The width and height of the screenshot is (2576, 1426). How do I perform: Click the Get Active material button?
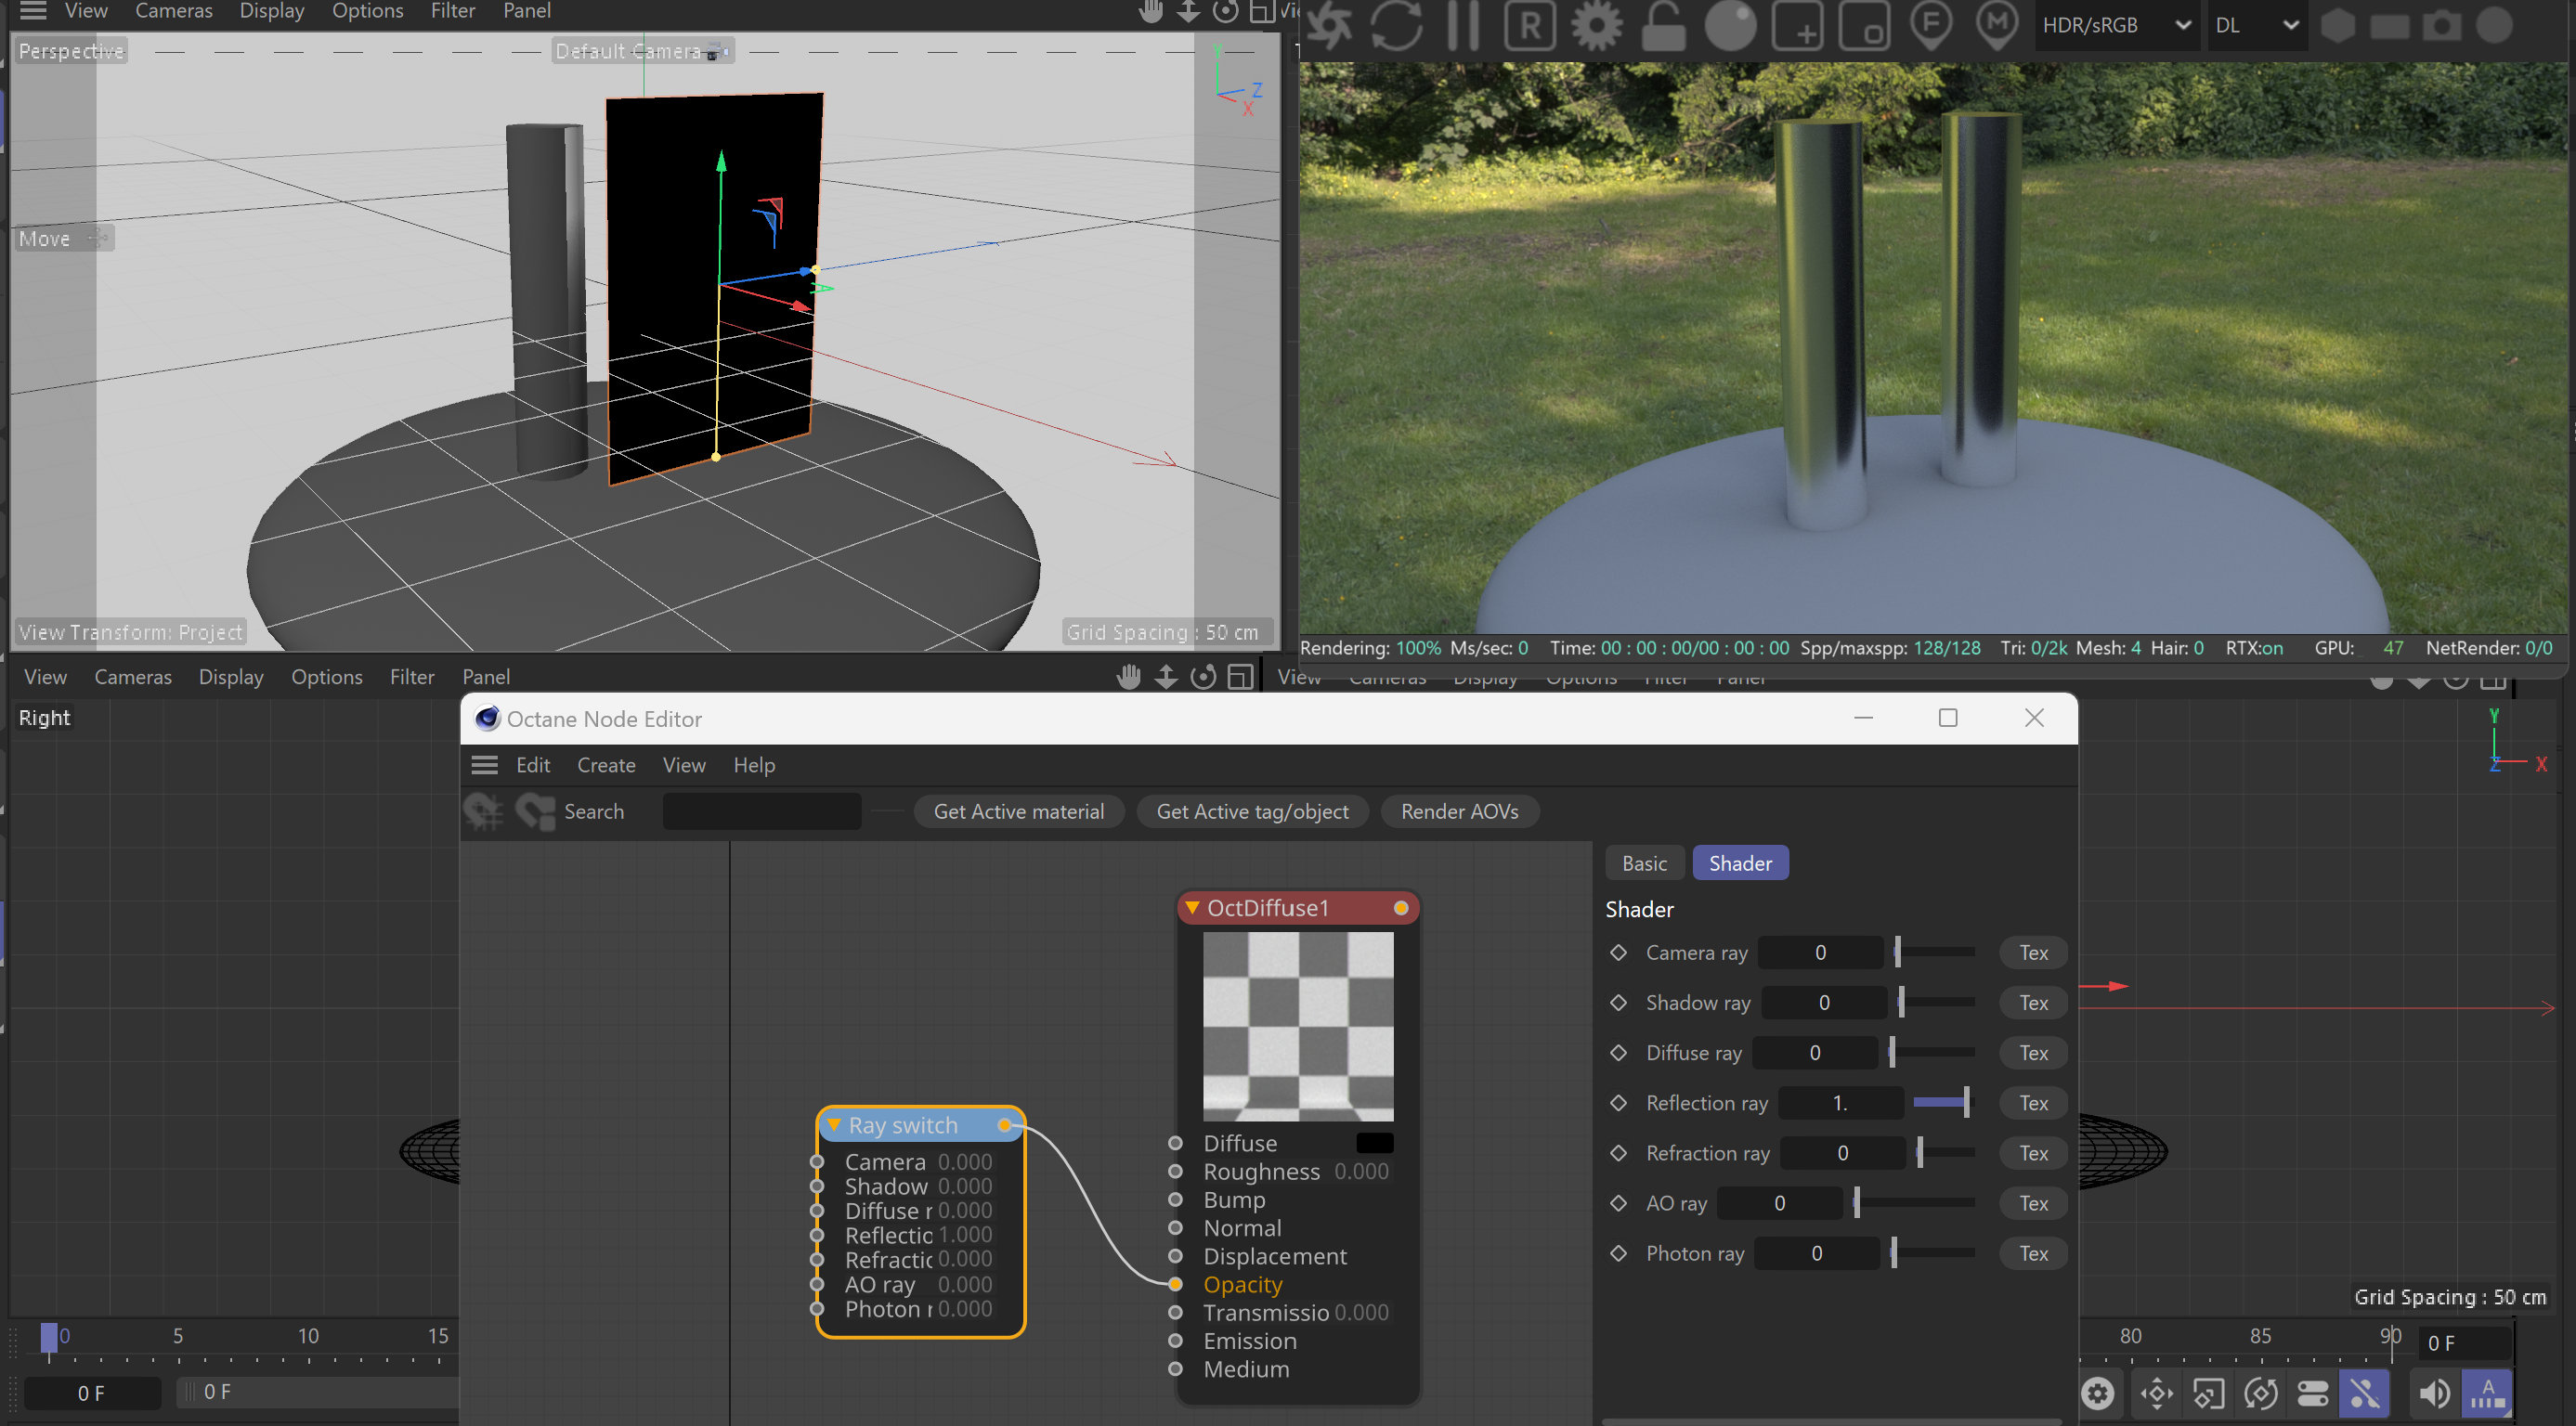(1018, 812)
